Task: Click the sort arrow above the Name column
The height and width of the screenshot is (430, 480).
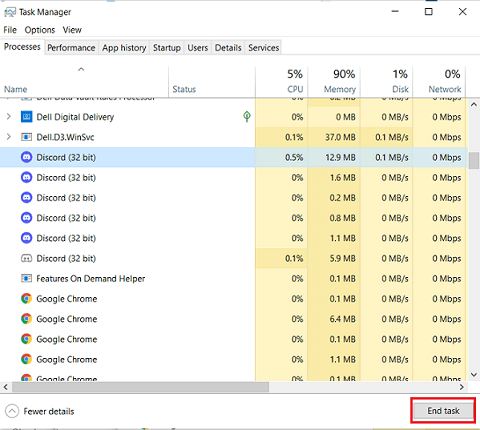Action: [81, 69]
